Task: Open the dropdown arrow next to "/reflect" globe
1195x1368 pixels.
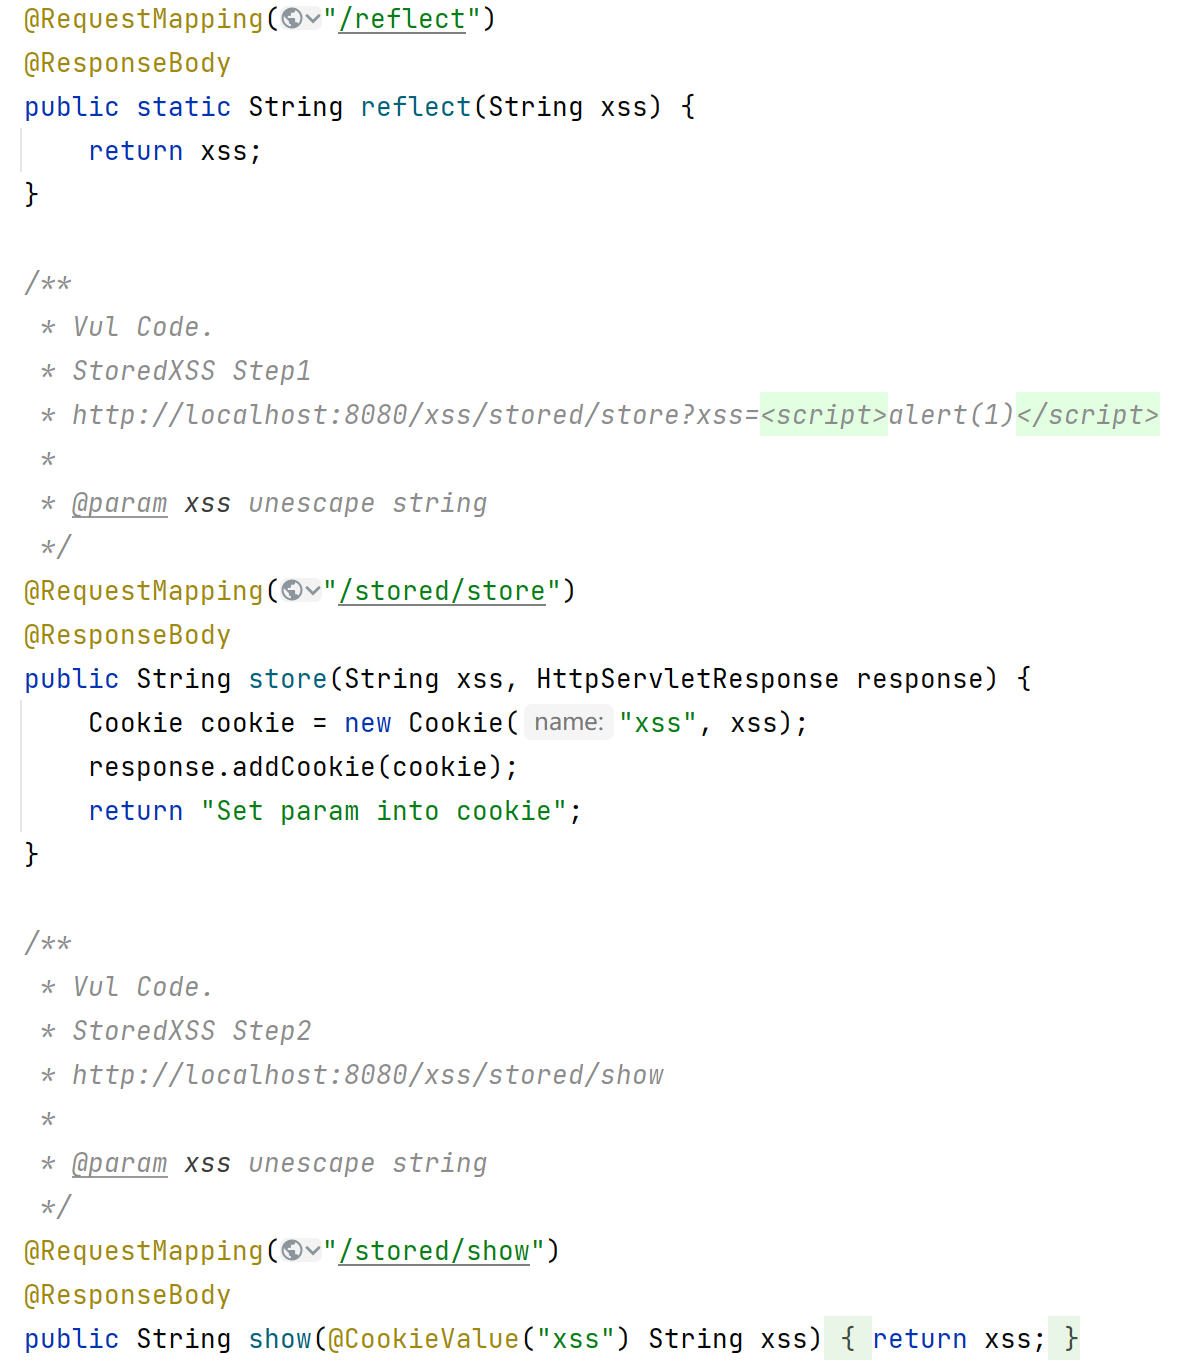Action: 313,19
